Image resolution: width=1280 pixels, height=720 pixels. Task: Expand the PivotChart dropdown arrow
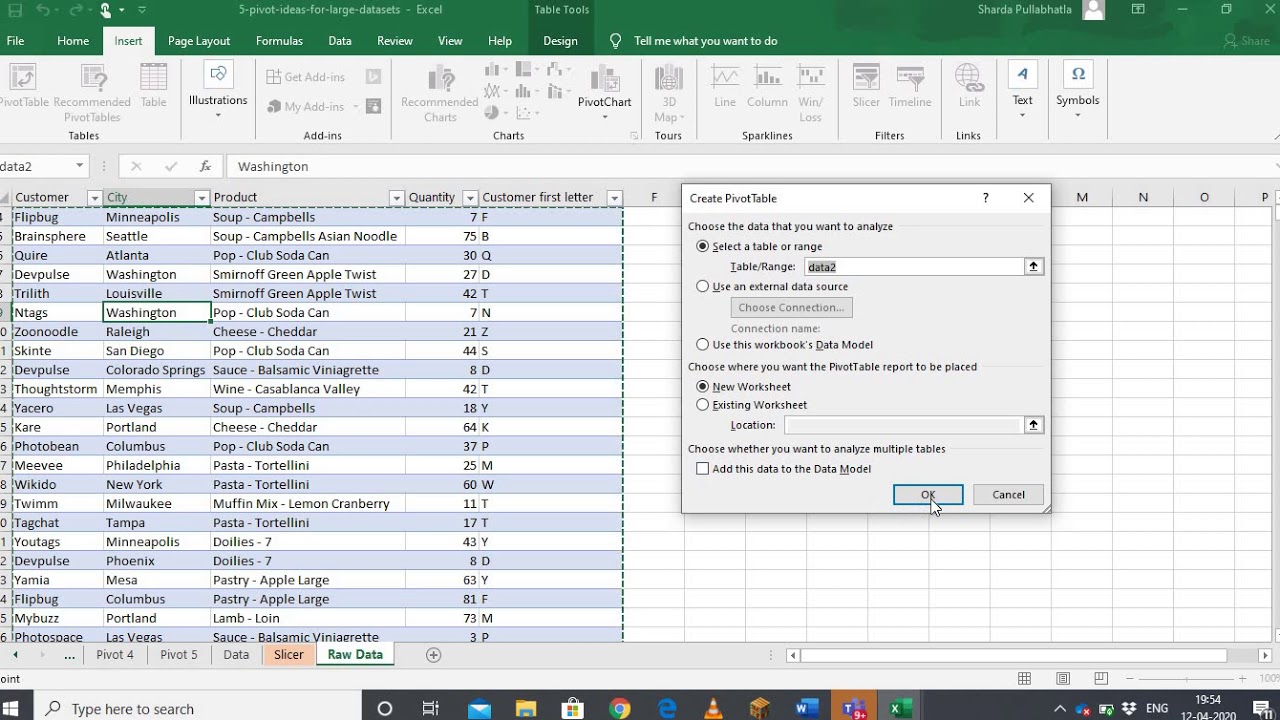[x=604, y=116]
